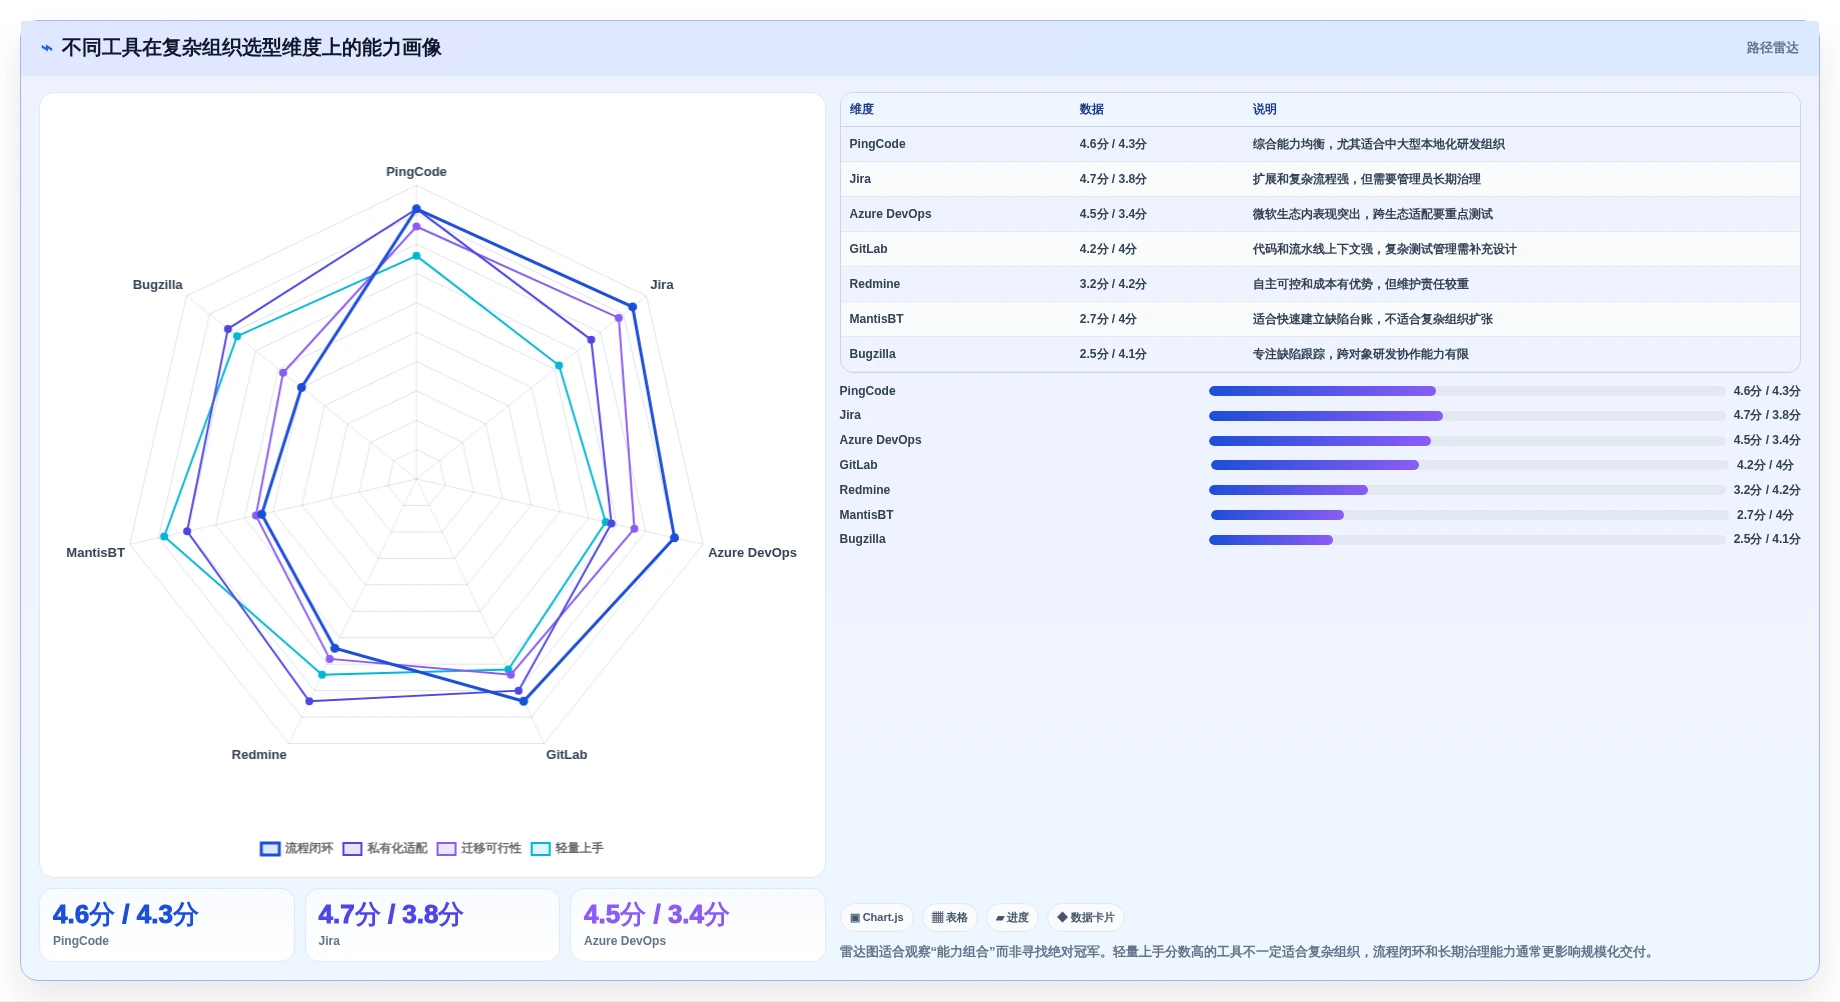Click the 进度 tag chip
This screenshot has width=1840, height=1002.
[x=1012, y=917]
